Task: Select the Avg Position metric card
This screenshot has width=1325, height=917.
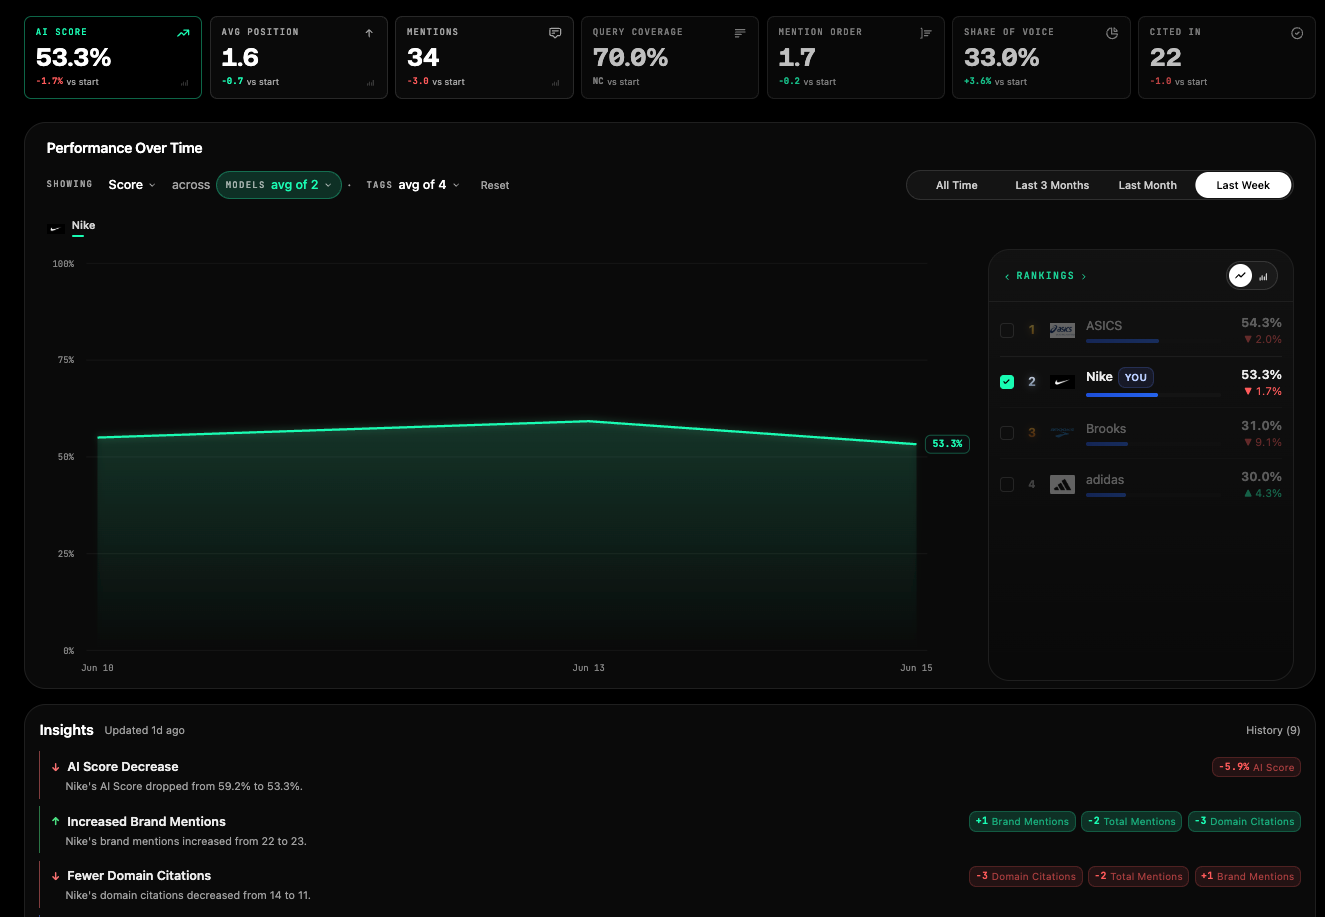Action: [299, 57]
